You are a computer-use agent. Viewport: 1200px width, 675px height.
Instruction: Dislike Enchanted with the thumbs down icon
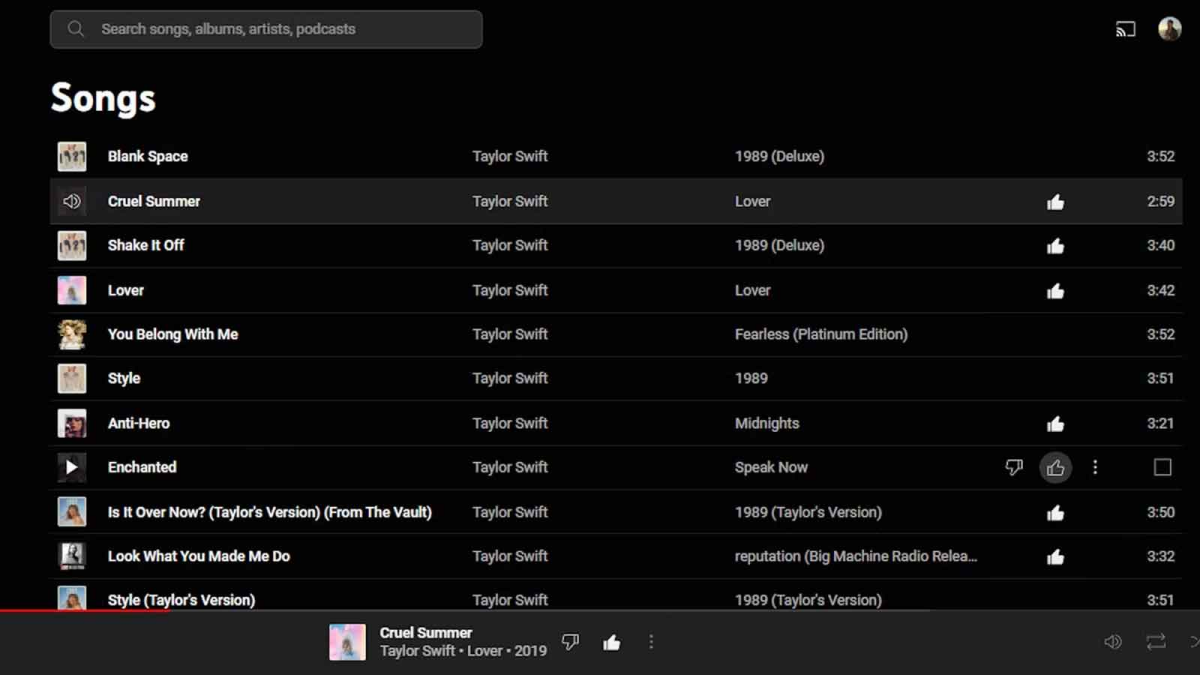click(1014, 467)
